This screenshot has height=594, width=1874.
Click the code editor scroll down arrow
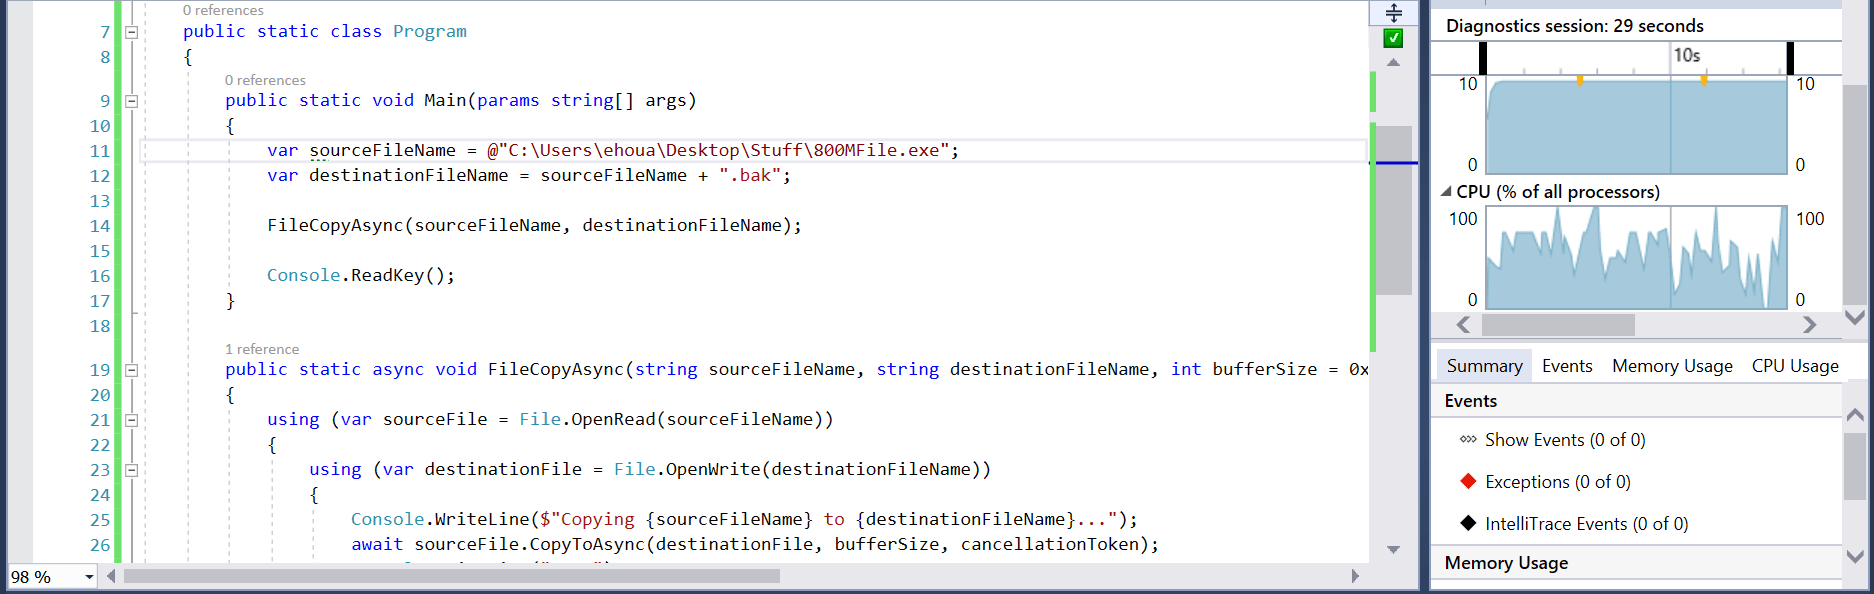coord(1393,549)
